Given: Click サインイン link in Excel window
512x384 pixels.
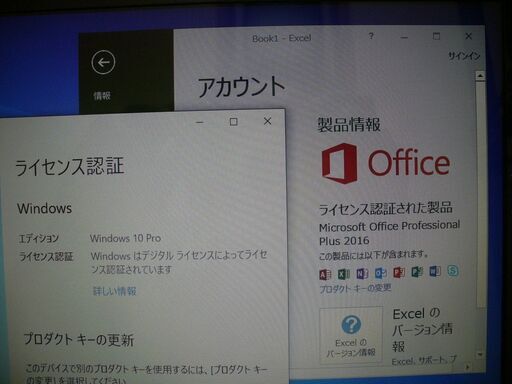Looking at the screenshot, I should point(464,56).
